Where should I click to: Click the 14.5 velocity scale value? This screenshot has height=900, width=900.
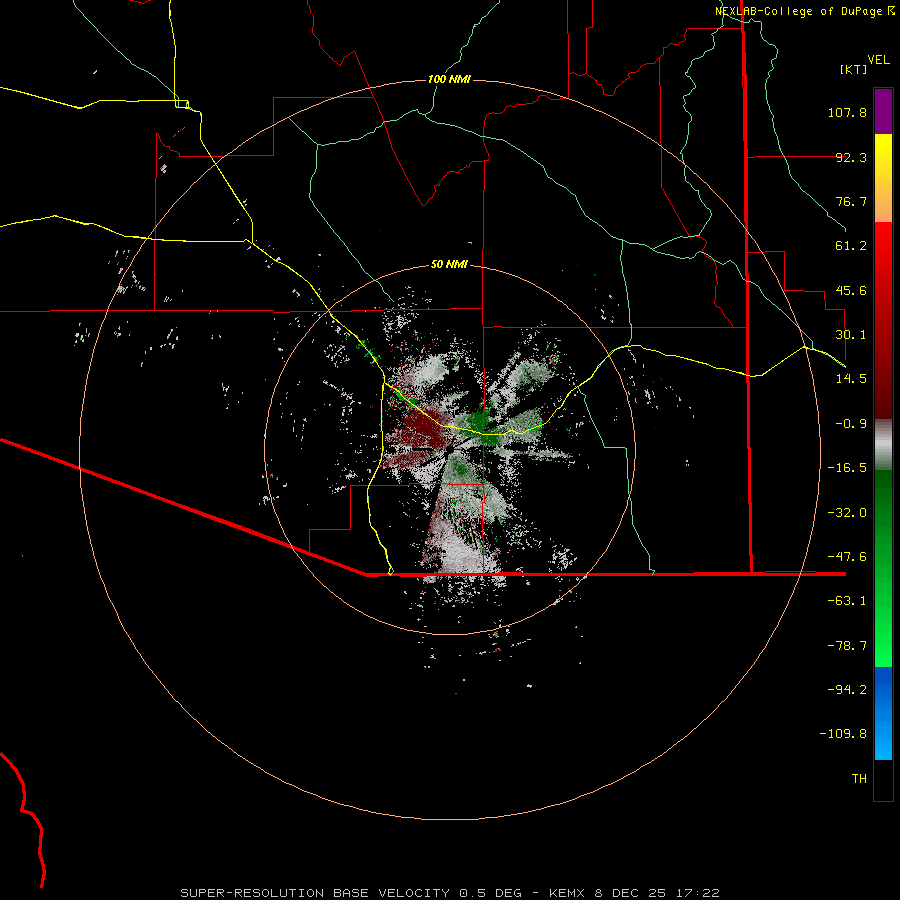[851, 379]
